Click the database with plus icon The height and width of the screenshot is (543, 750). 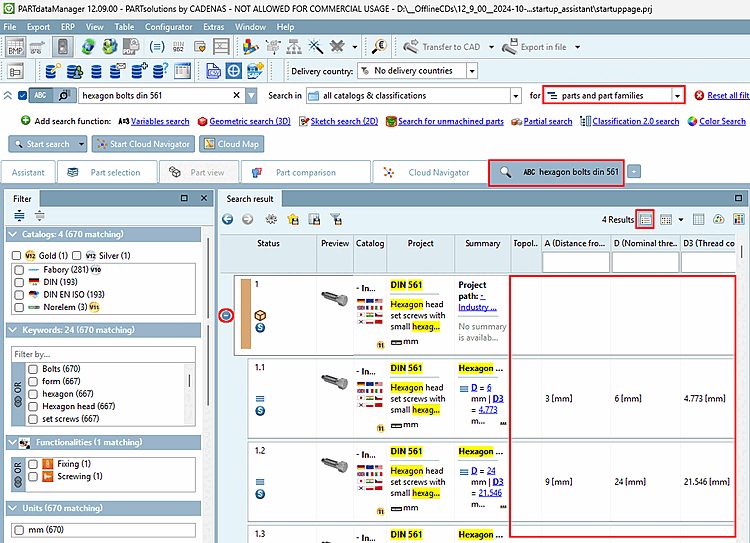139,71
